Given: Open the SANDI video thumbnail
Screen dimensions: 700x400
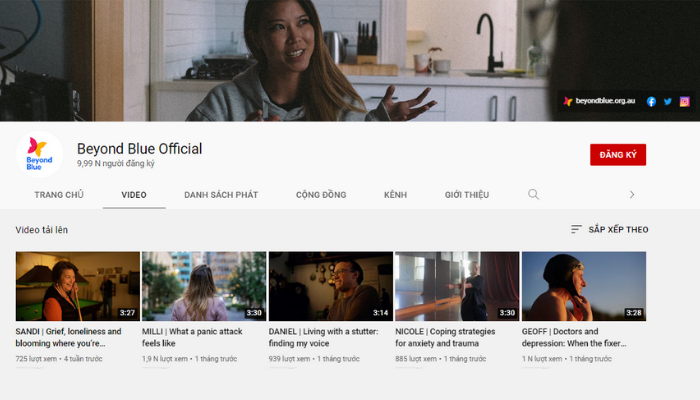Looking at the screenshot, I should tap(78, 286).
